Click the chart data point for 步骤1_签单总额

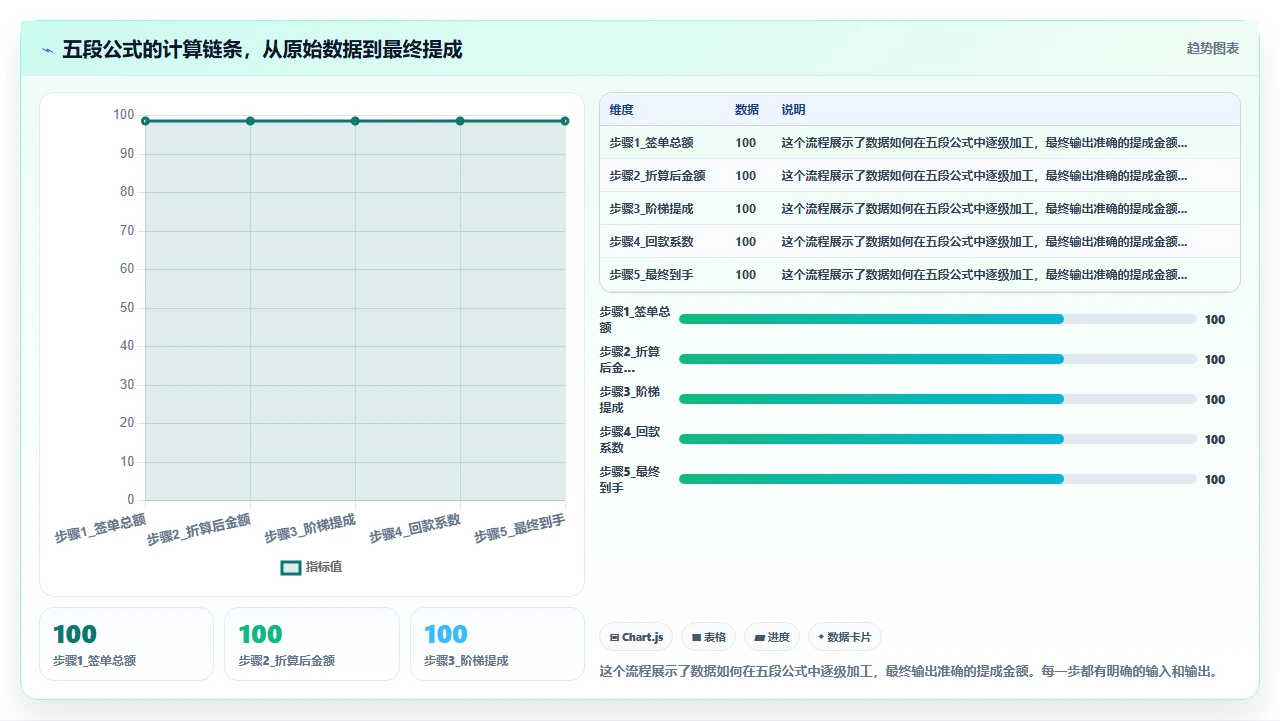(x=145, y=121)
